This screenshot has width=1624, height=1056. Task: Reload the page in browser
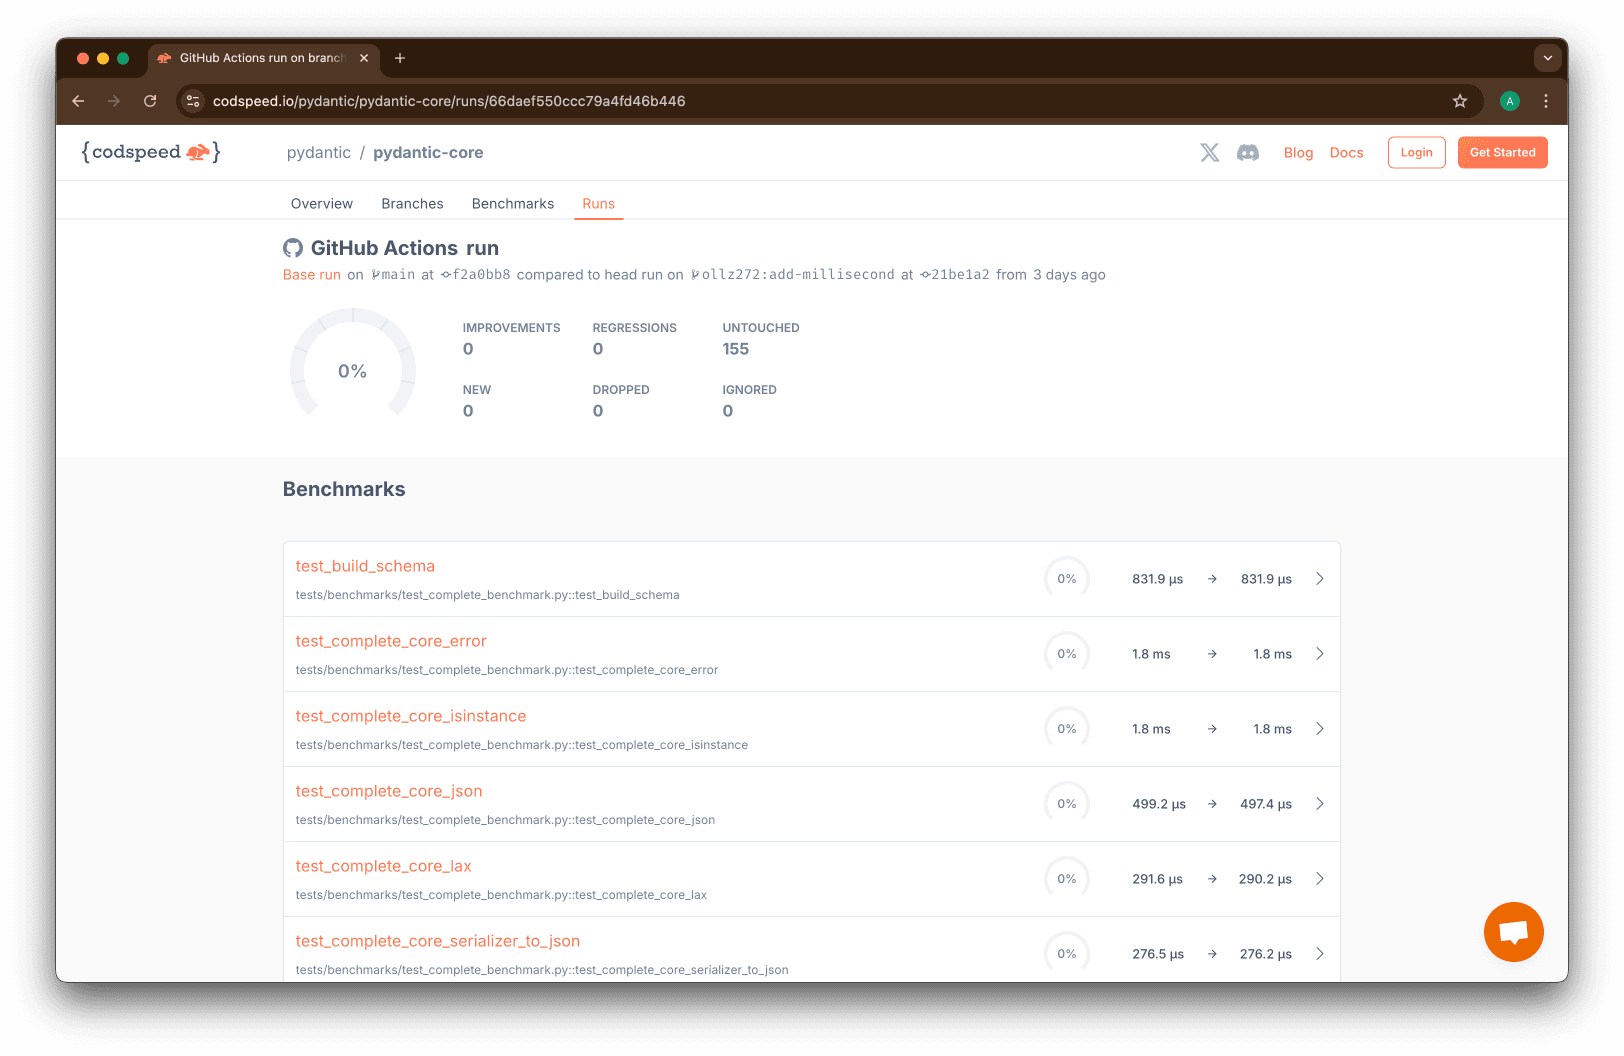coord(150,101)
